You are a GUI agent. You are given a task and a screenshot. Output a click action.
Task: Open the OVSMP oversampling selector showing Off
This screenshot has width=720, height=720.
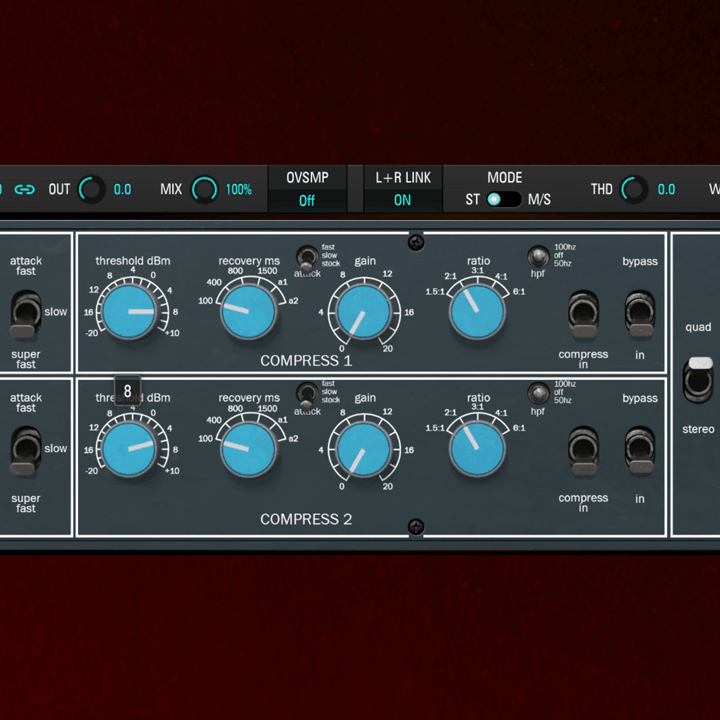307,200
